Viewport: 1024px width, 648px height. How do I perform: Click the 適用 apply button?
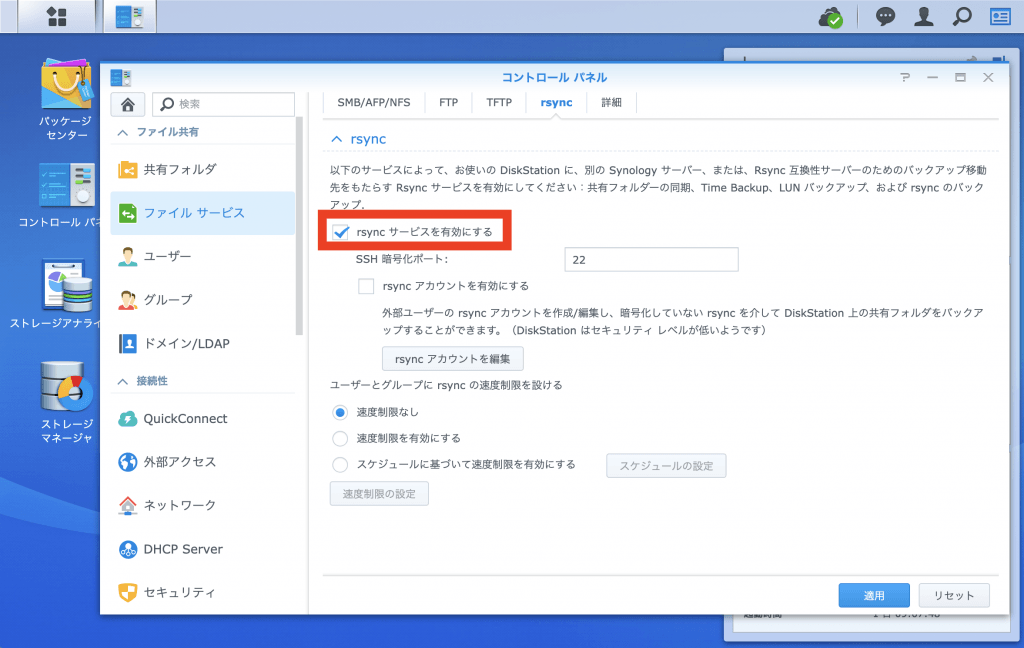point(874,595)
